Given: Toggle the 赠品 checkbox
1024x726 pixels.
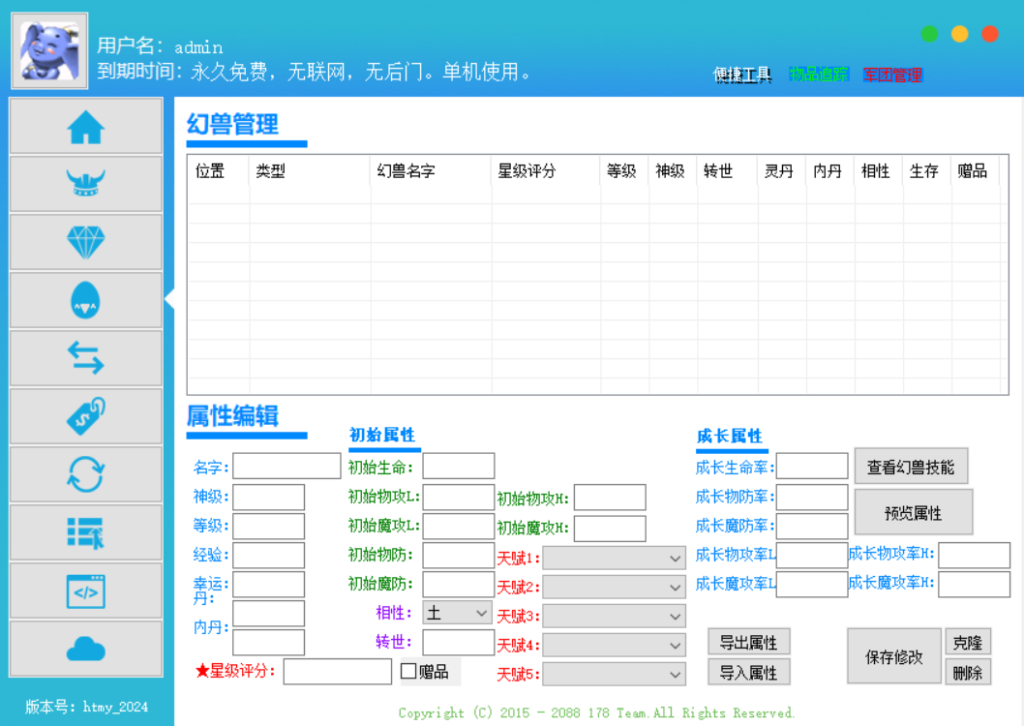Looking at the screenshot, I should (x=408, y=671).
